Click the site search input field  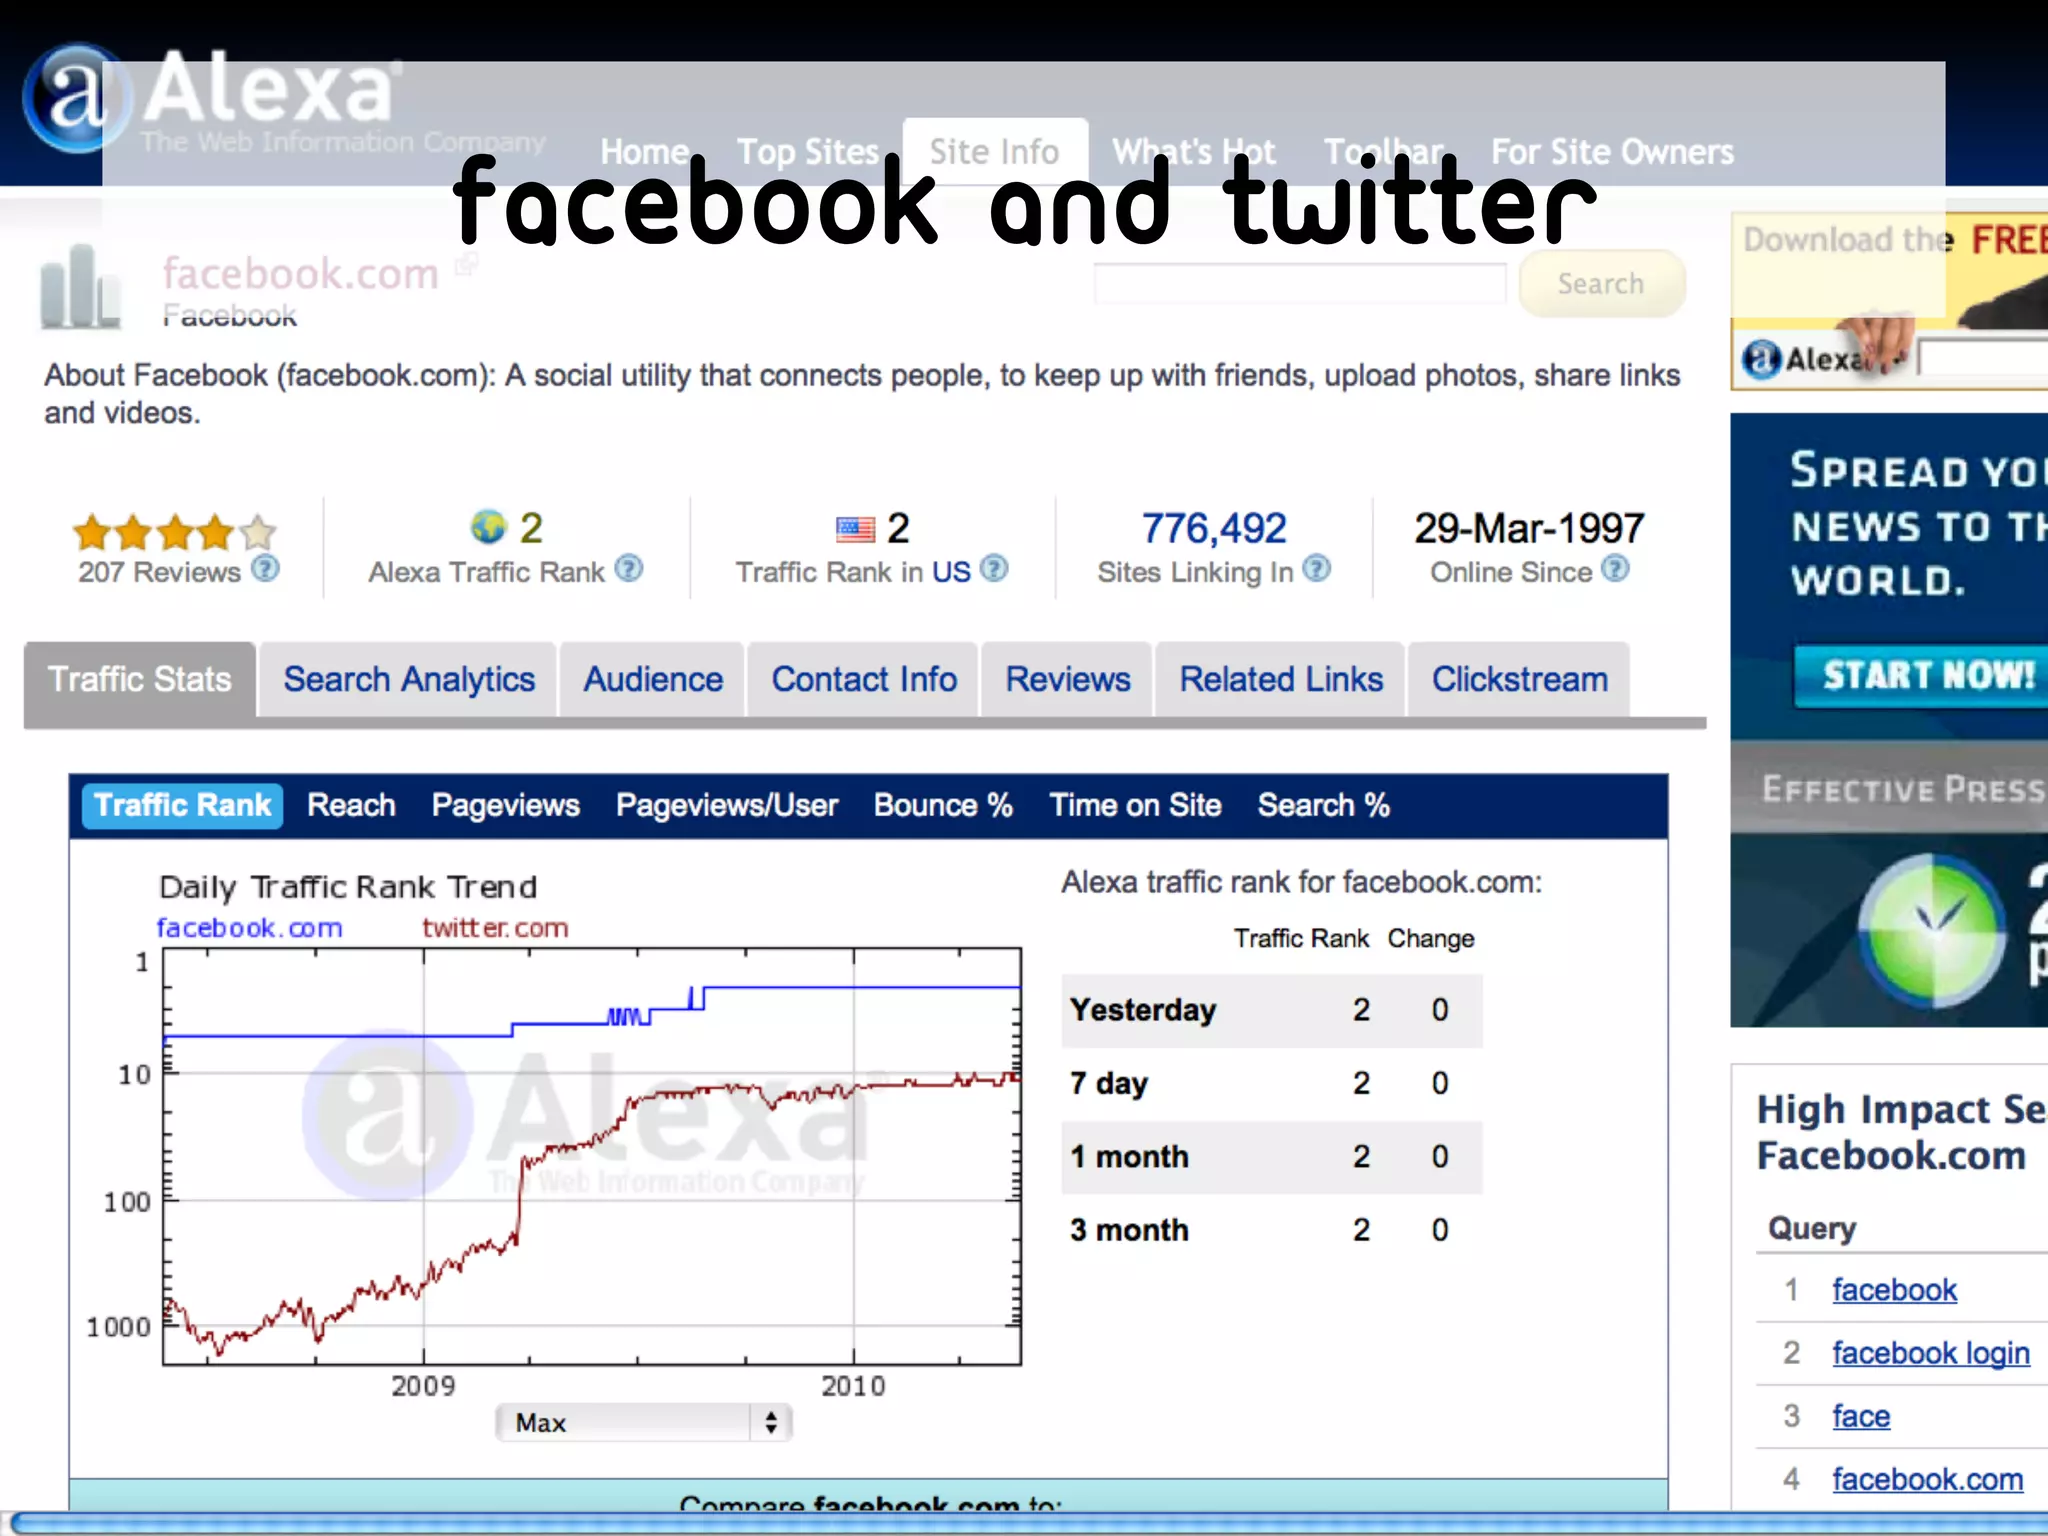pos(1300,284)
